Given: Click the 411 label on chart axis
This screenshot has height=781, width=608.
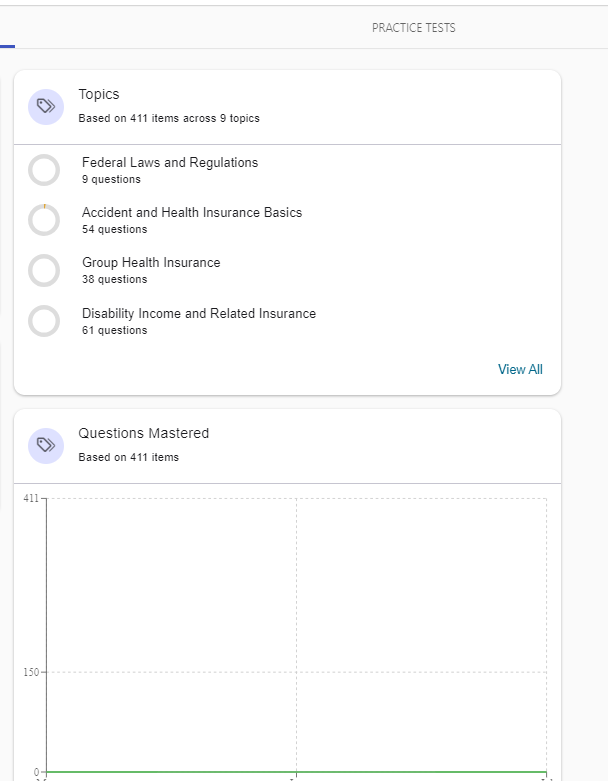Looking at the screenshot, I should [x=30, y=498].
